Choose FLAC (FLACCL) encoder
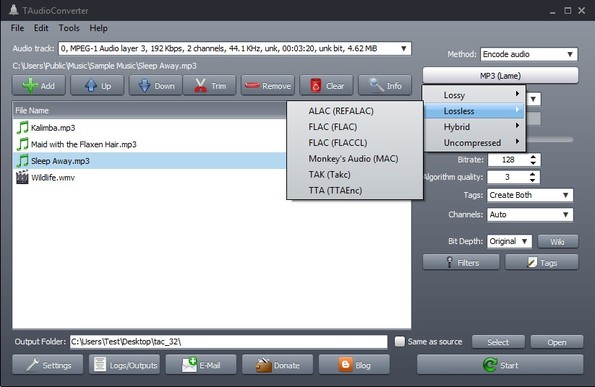 tap(355, 143)
